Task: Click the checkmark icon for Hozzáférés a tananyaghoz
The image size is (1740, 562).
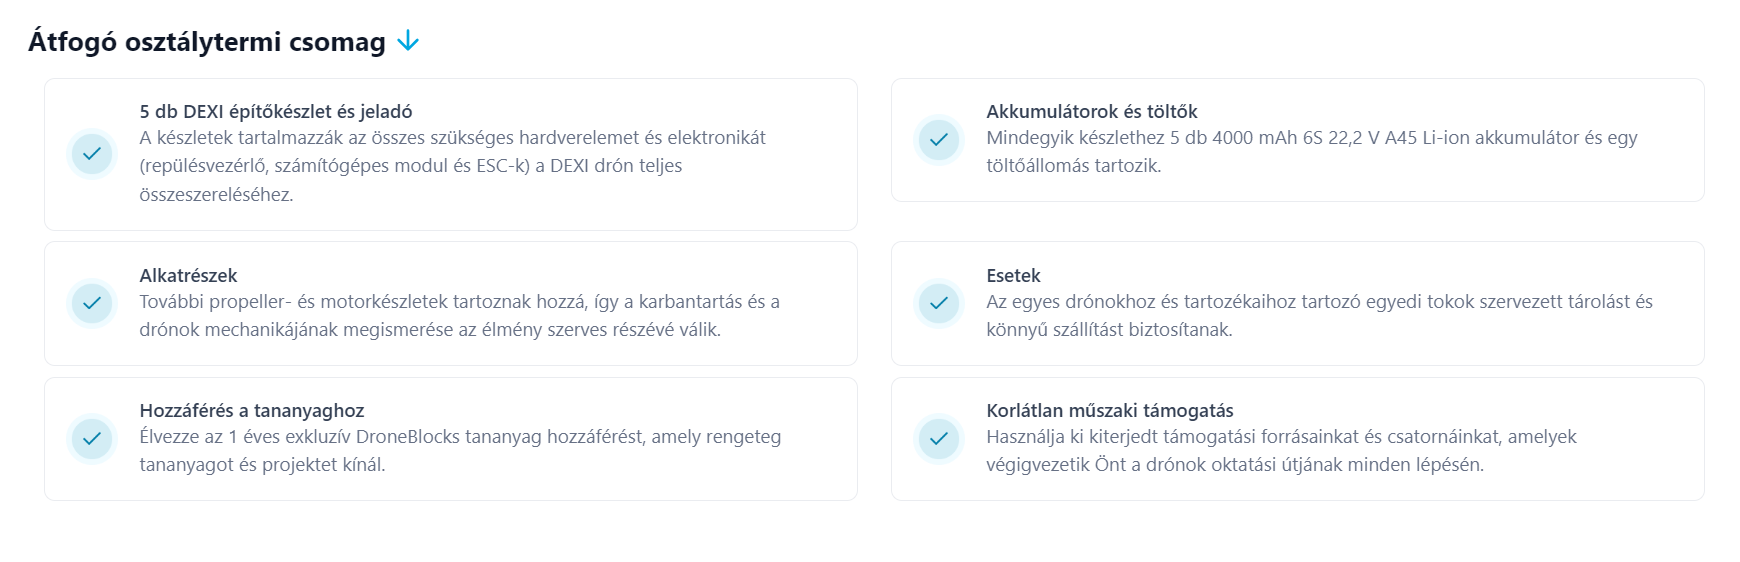Action: pyautogui.click(x=92, y=438)
